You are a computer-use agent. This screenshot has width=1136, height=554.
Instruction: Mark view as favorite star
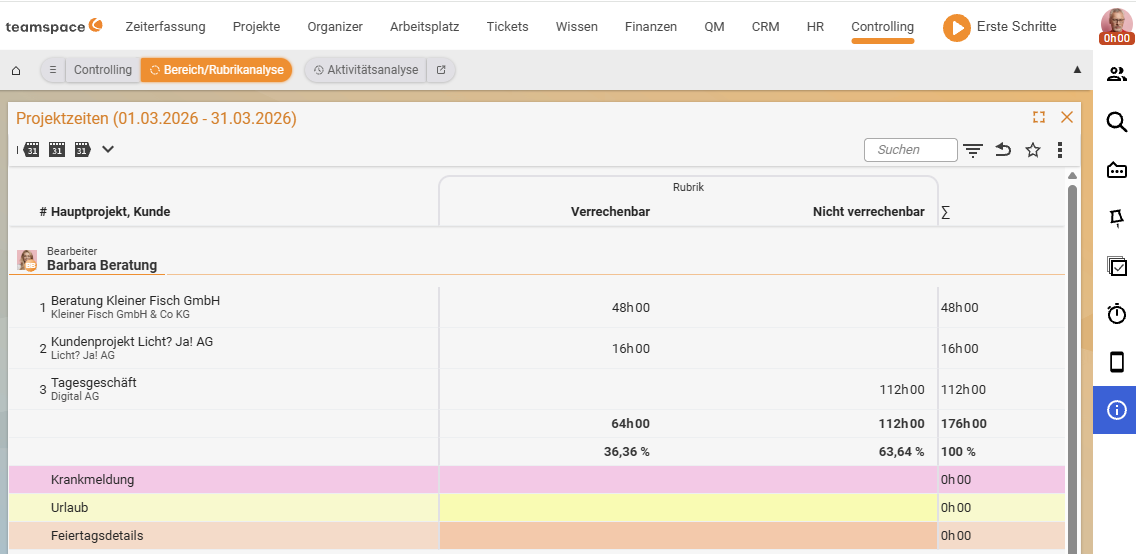click(x=1032, y=150)
